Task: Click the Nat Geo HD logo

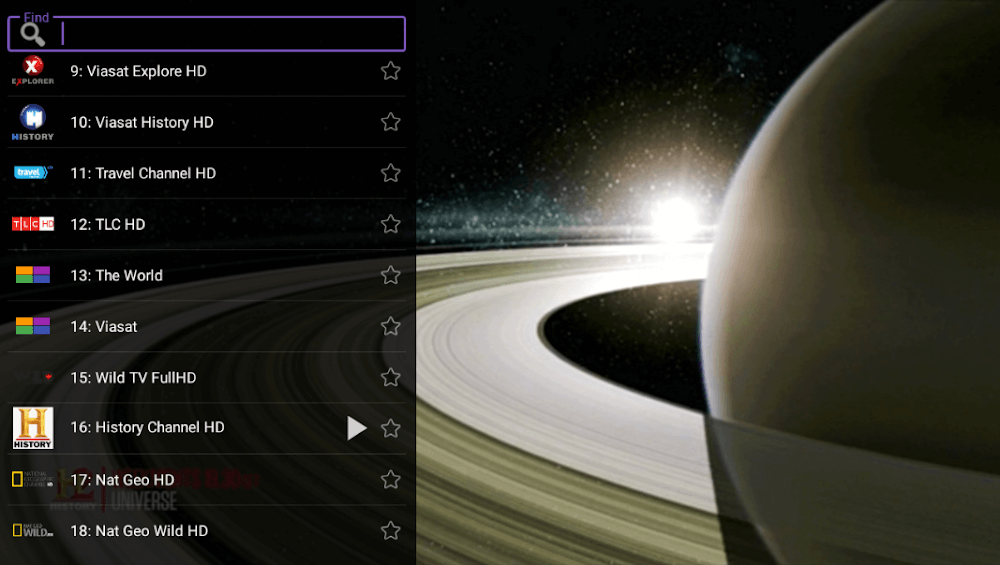Action: pyautogui.click(x=33, y=480)
